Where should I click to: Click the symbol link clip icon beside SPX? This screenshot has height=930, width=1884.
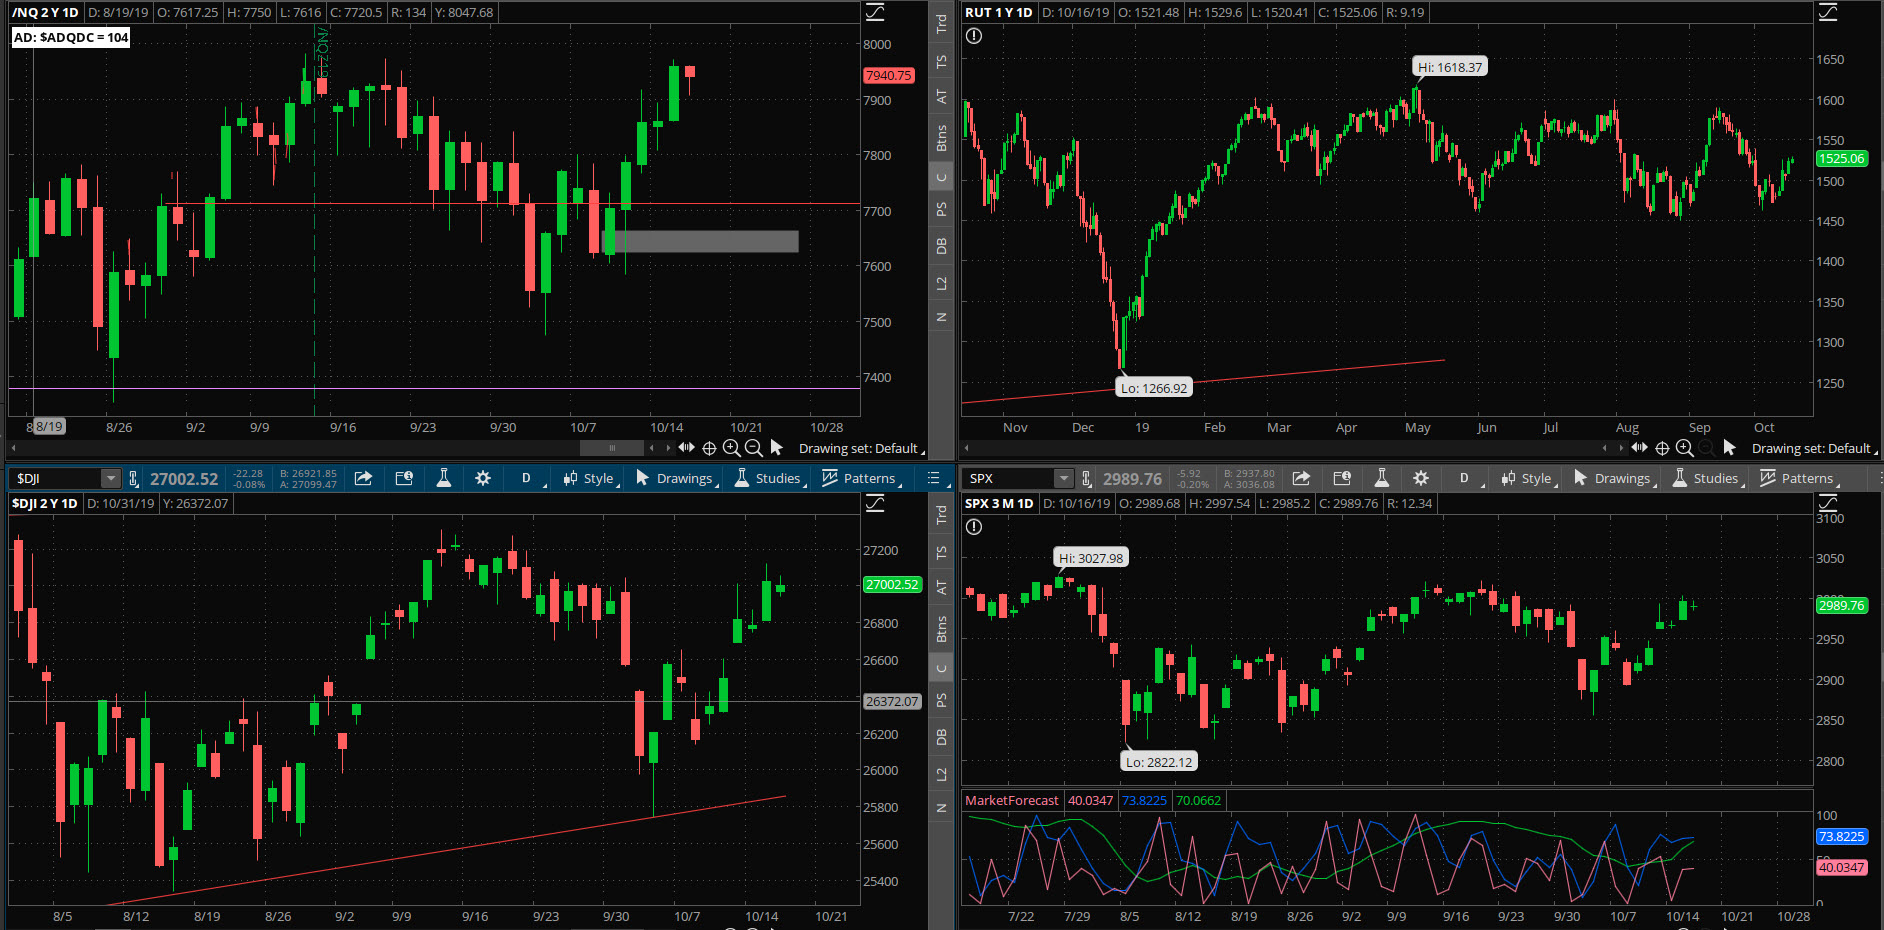(x=1086, y=479)
